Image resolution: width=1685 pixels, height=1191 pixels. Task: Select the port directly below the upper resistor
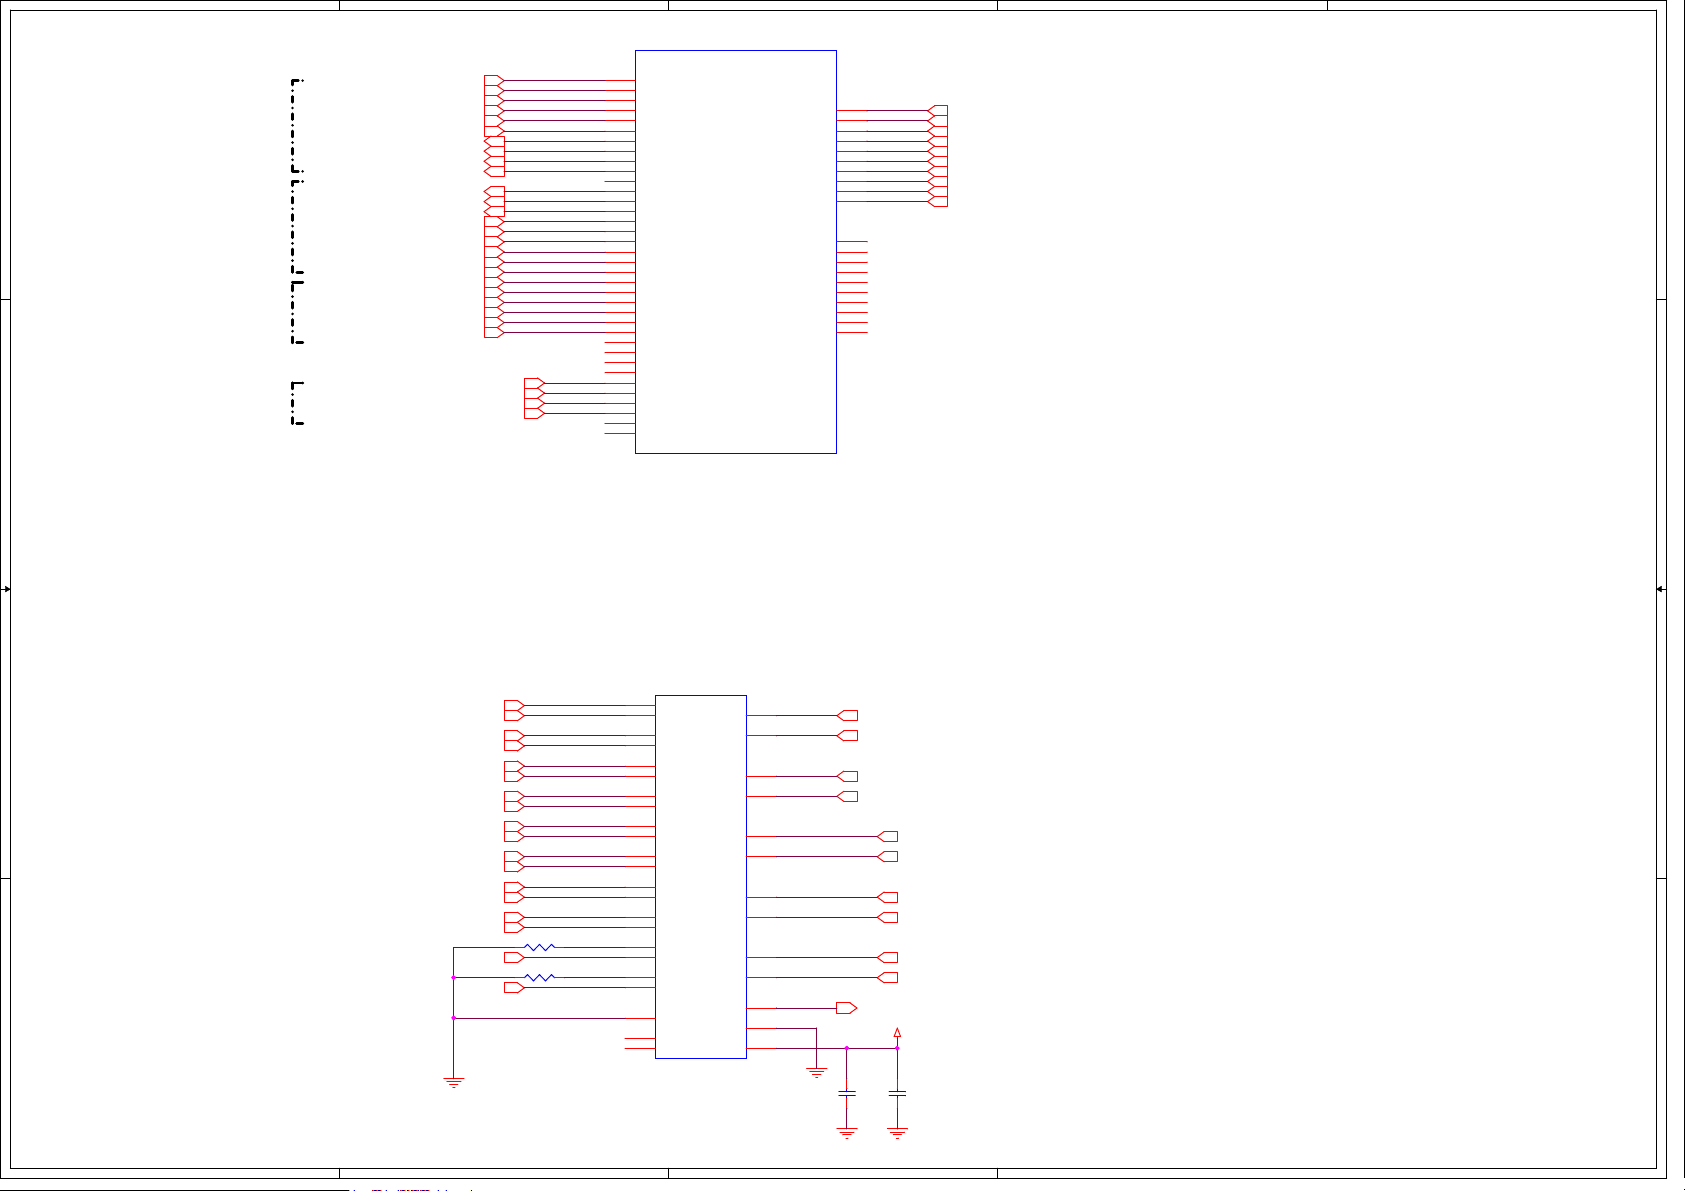514,958
